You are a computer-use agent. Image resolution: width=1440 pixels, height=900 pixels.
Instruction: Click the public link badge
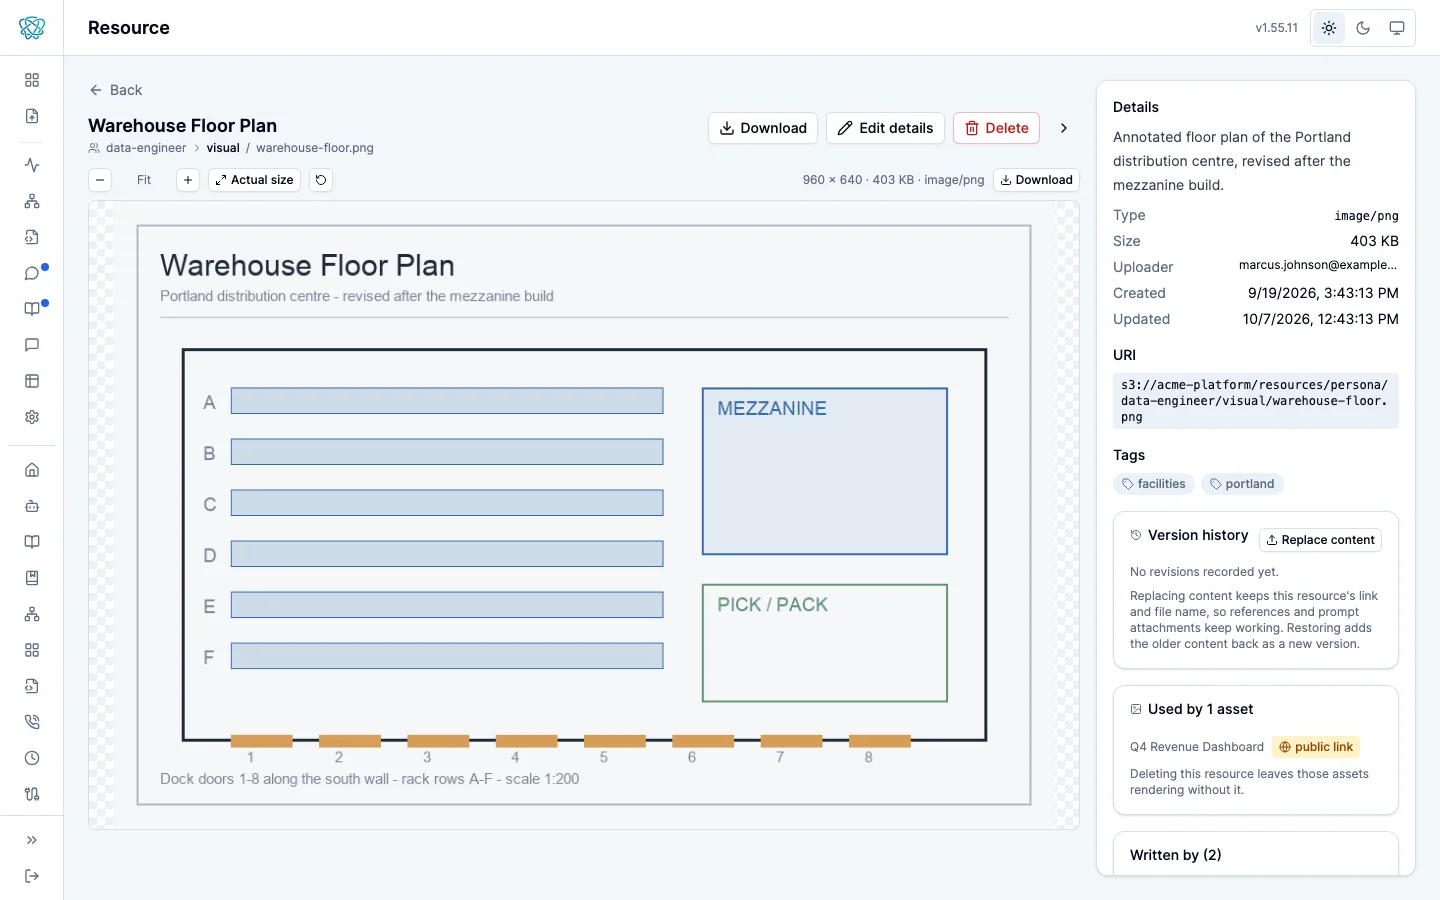click(1316, 747)
